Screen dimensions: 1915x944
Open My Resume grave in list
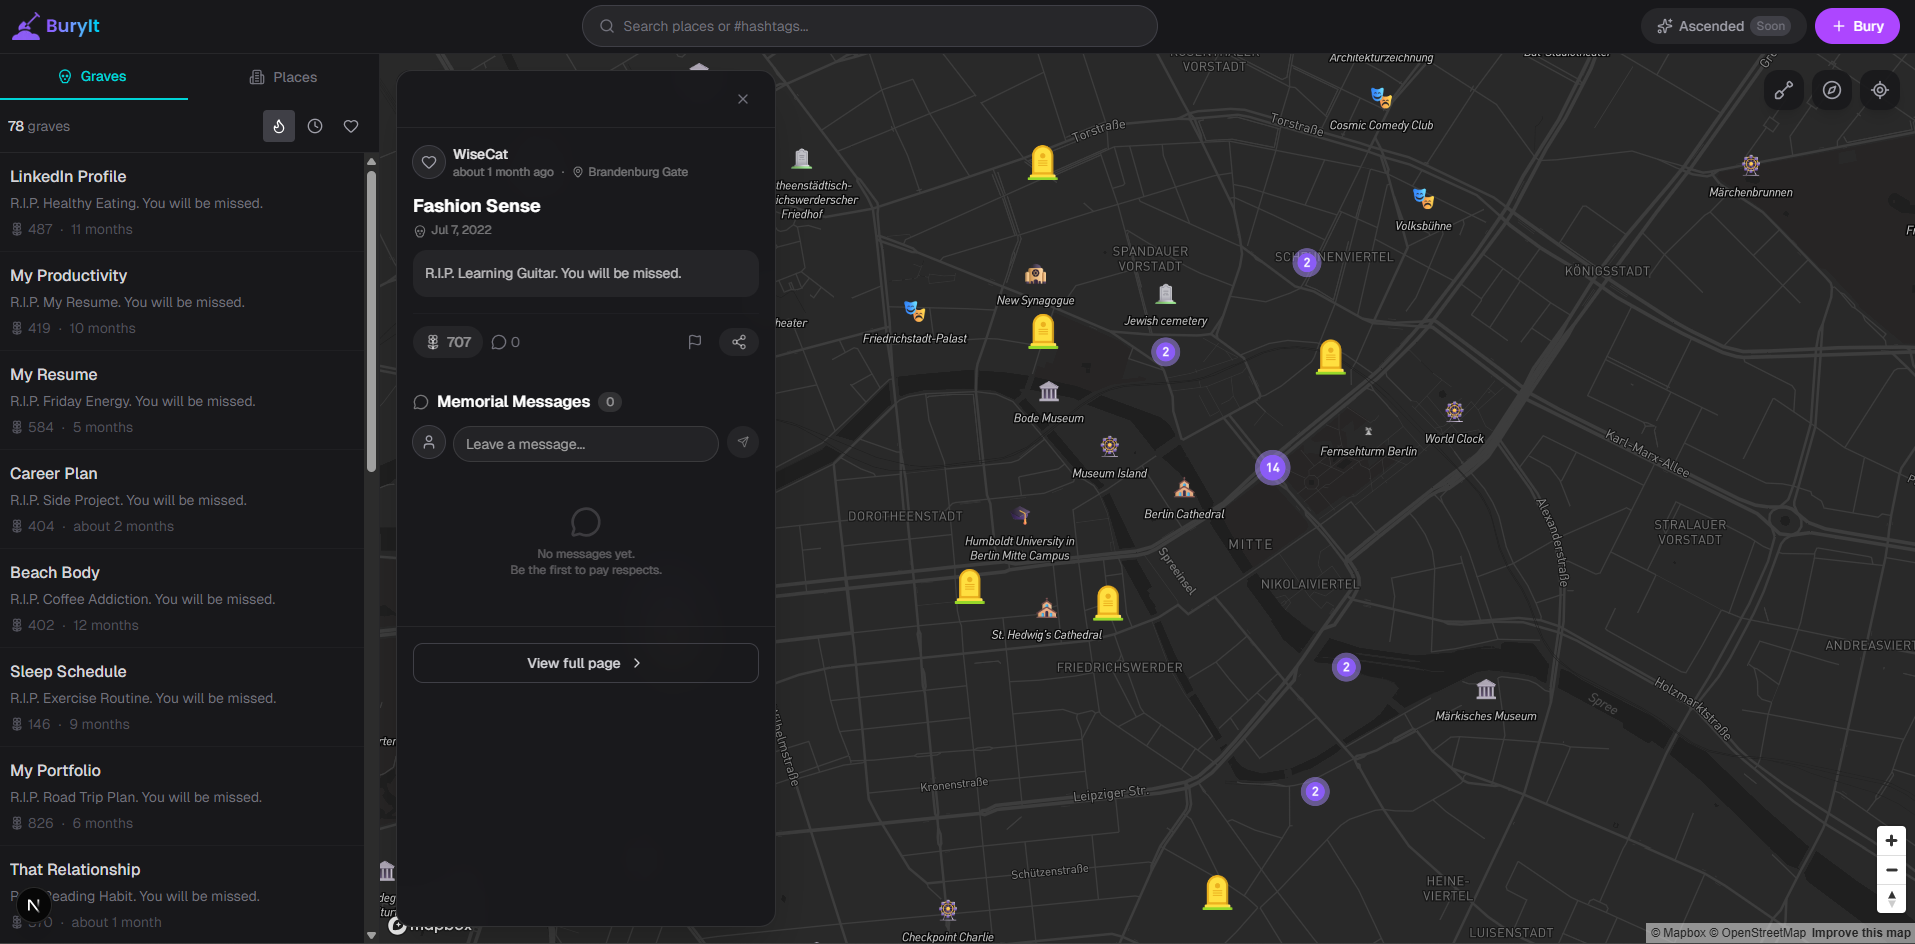click(182, 400)
